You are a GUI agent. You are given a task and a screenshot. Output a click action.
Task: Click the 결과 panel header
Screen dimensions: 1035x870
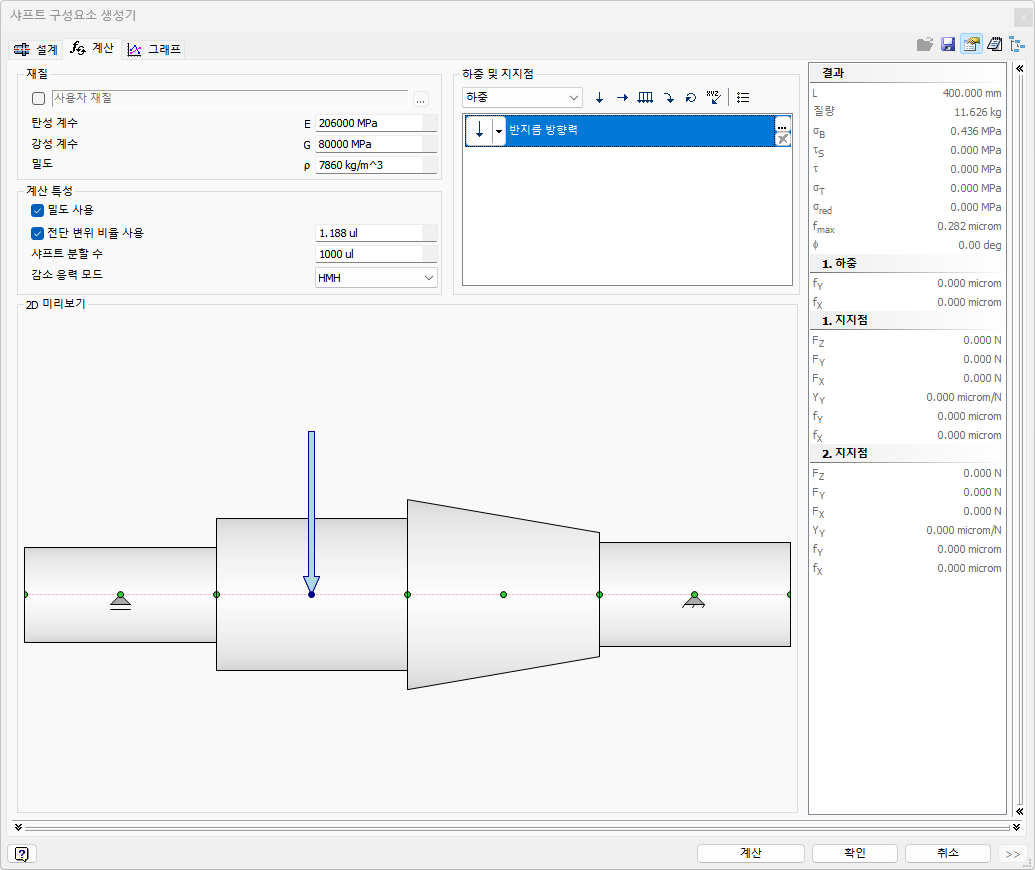[908, 73]
